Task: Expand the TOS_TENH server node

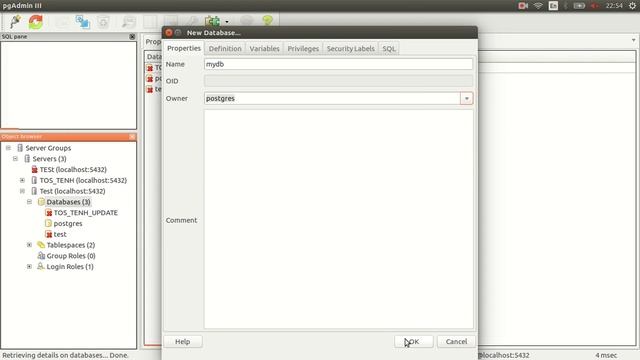Action: coord(22,180)
